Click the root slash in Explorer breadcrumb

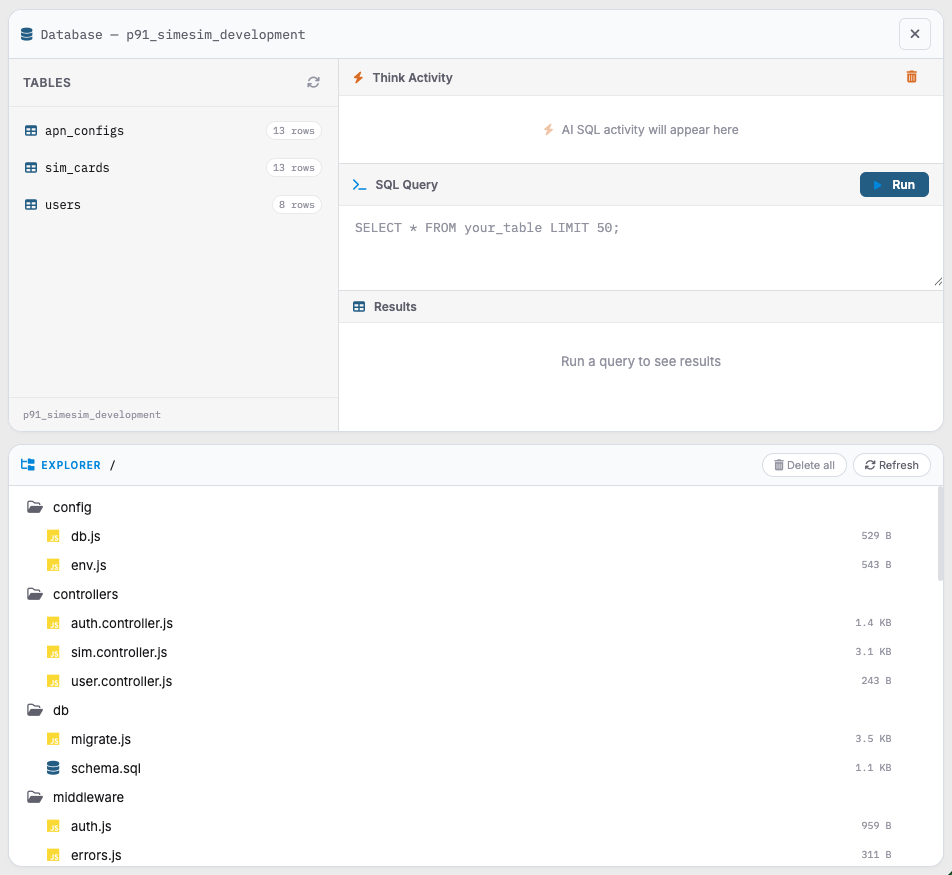coord(112,465)
